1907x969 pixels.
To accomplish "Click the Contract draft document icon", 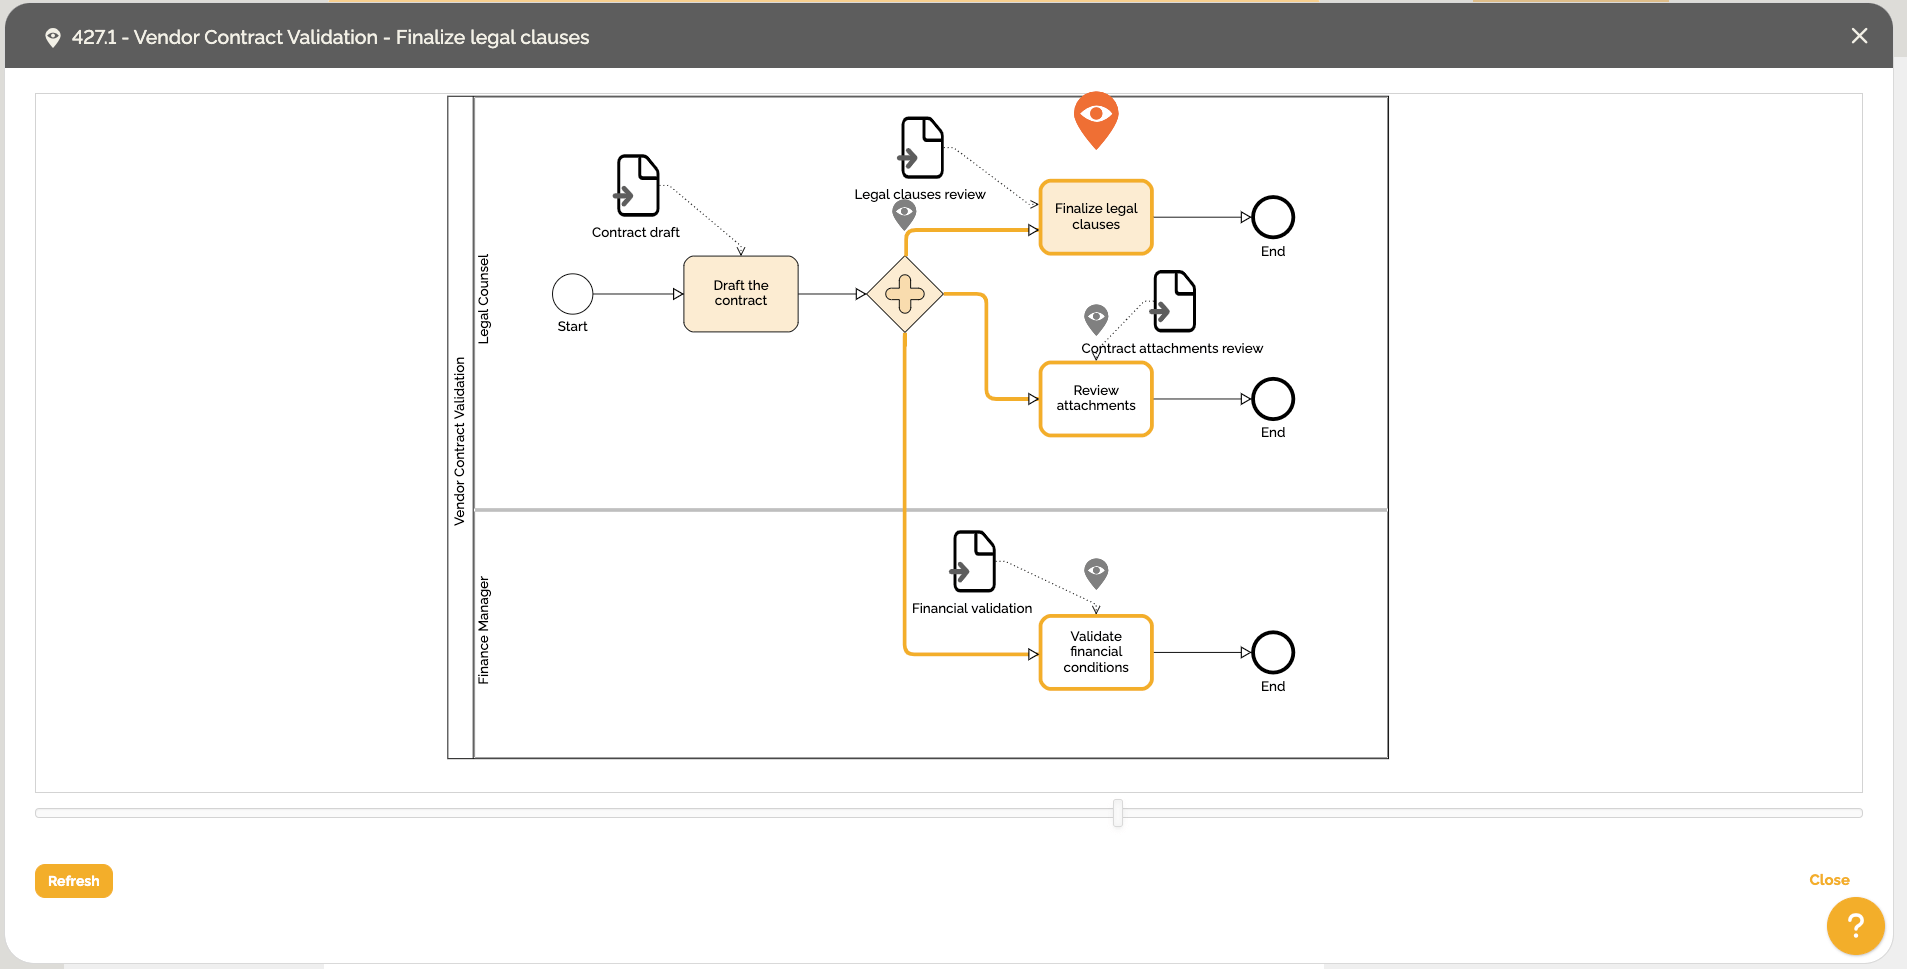I will [x=638, y=185].
